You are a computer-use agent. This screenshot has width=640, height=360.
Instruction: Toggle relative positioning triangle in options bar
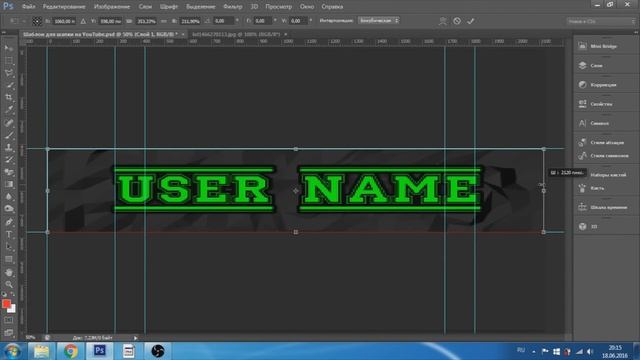point(83,21)
